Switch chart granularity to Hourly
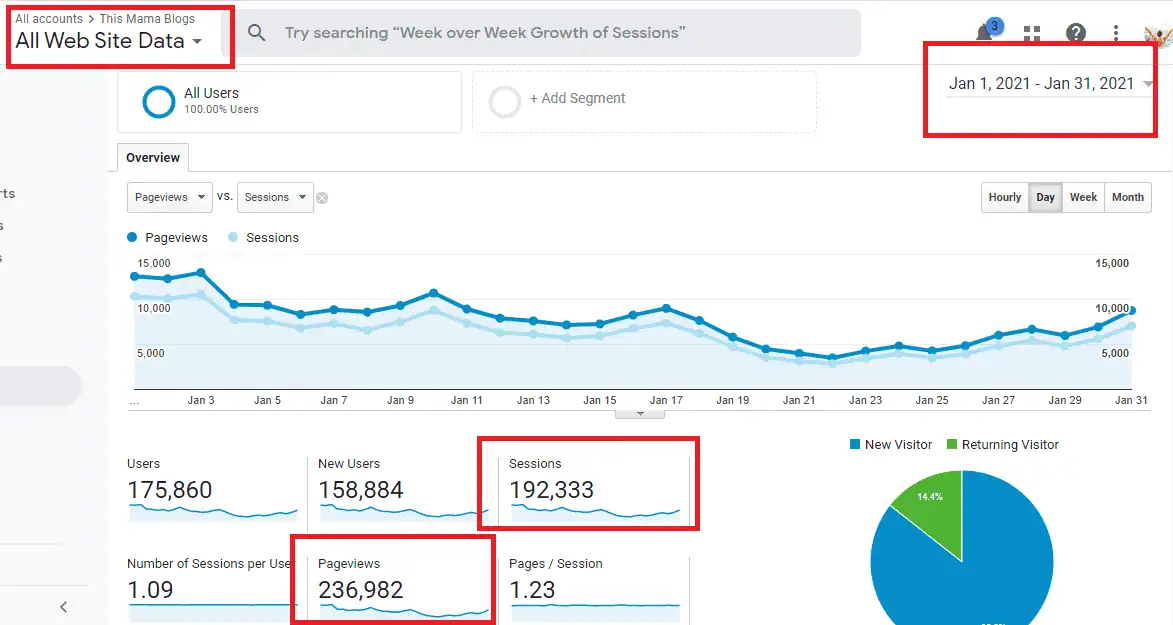This screenshot has width=1173, height=625. 1004,197
